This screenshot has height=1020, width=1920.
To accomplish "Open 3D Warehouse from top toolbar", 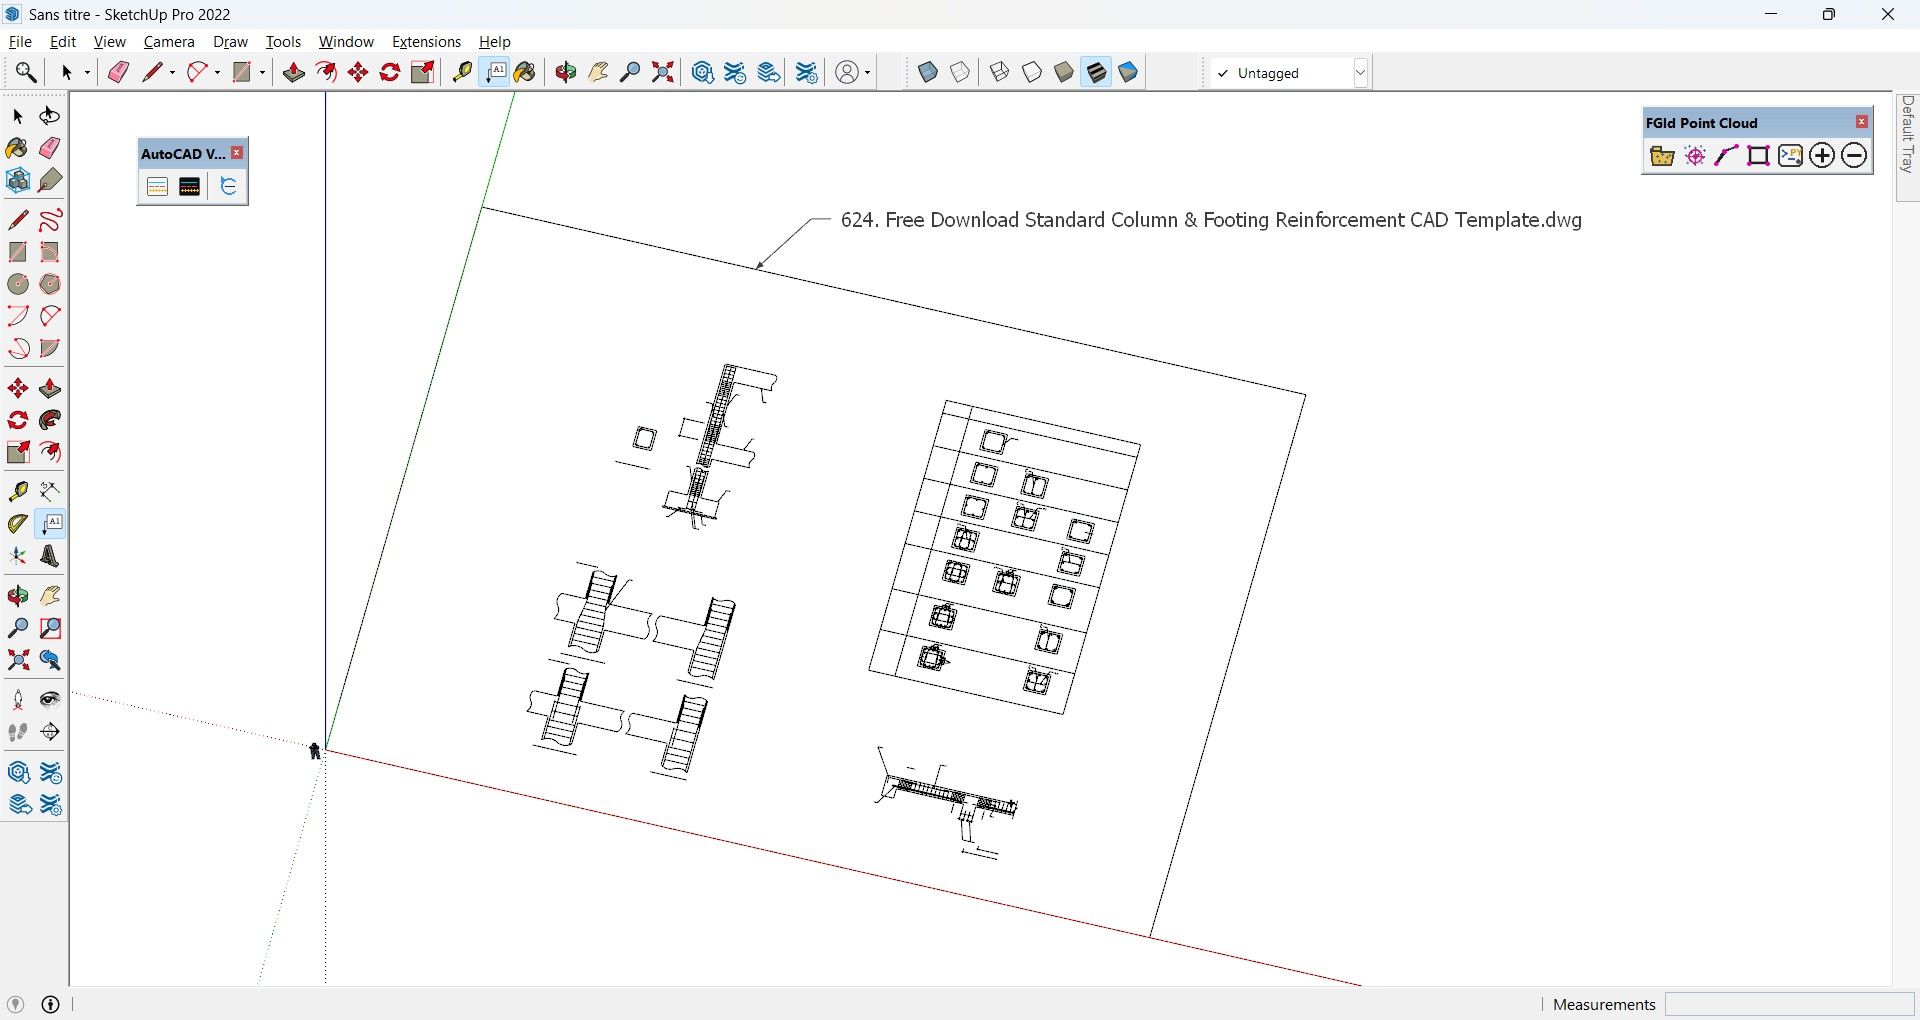I will [x=703, y=72].
